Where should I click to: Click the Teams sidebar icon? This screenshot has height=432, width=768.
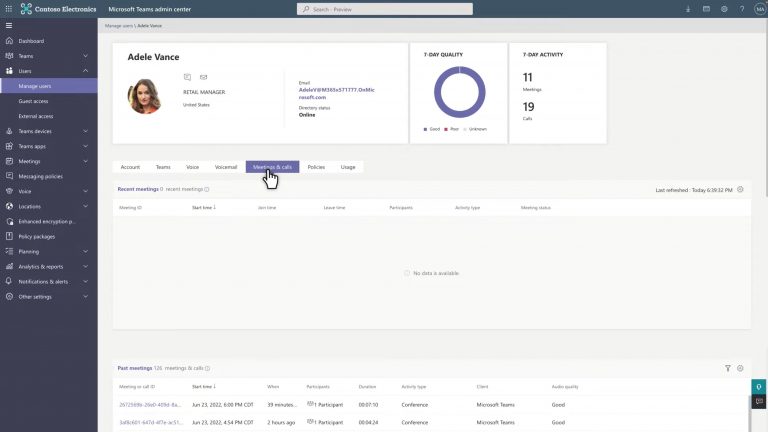click(x=9, y=56)
